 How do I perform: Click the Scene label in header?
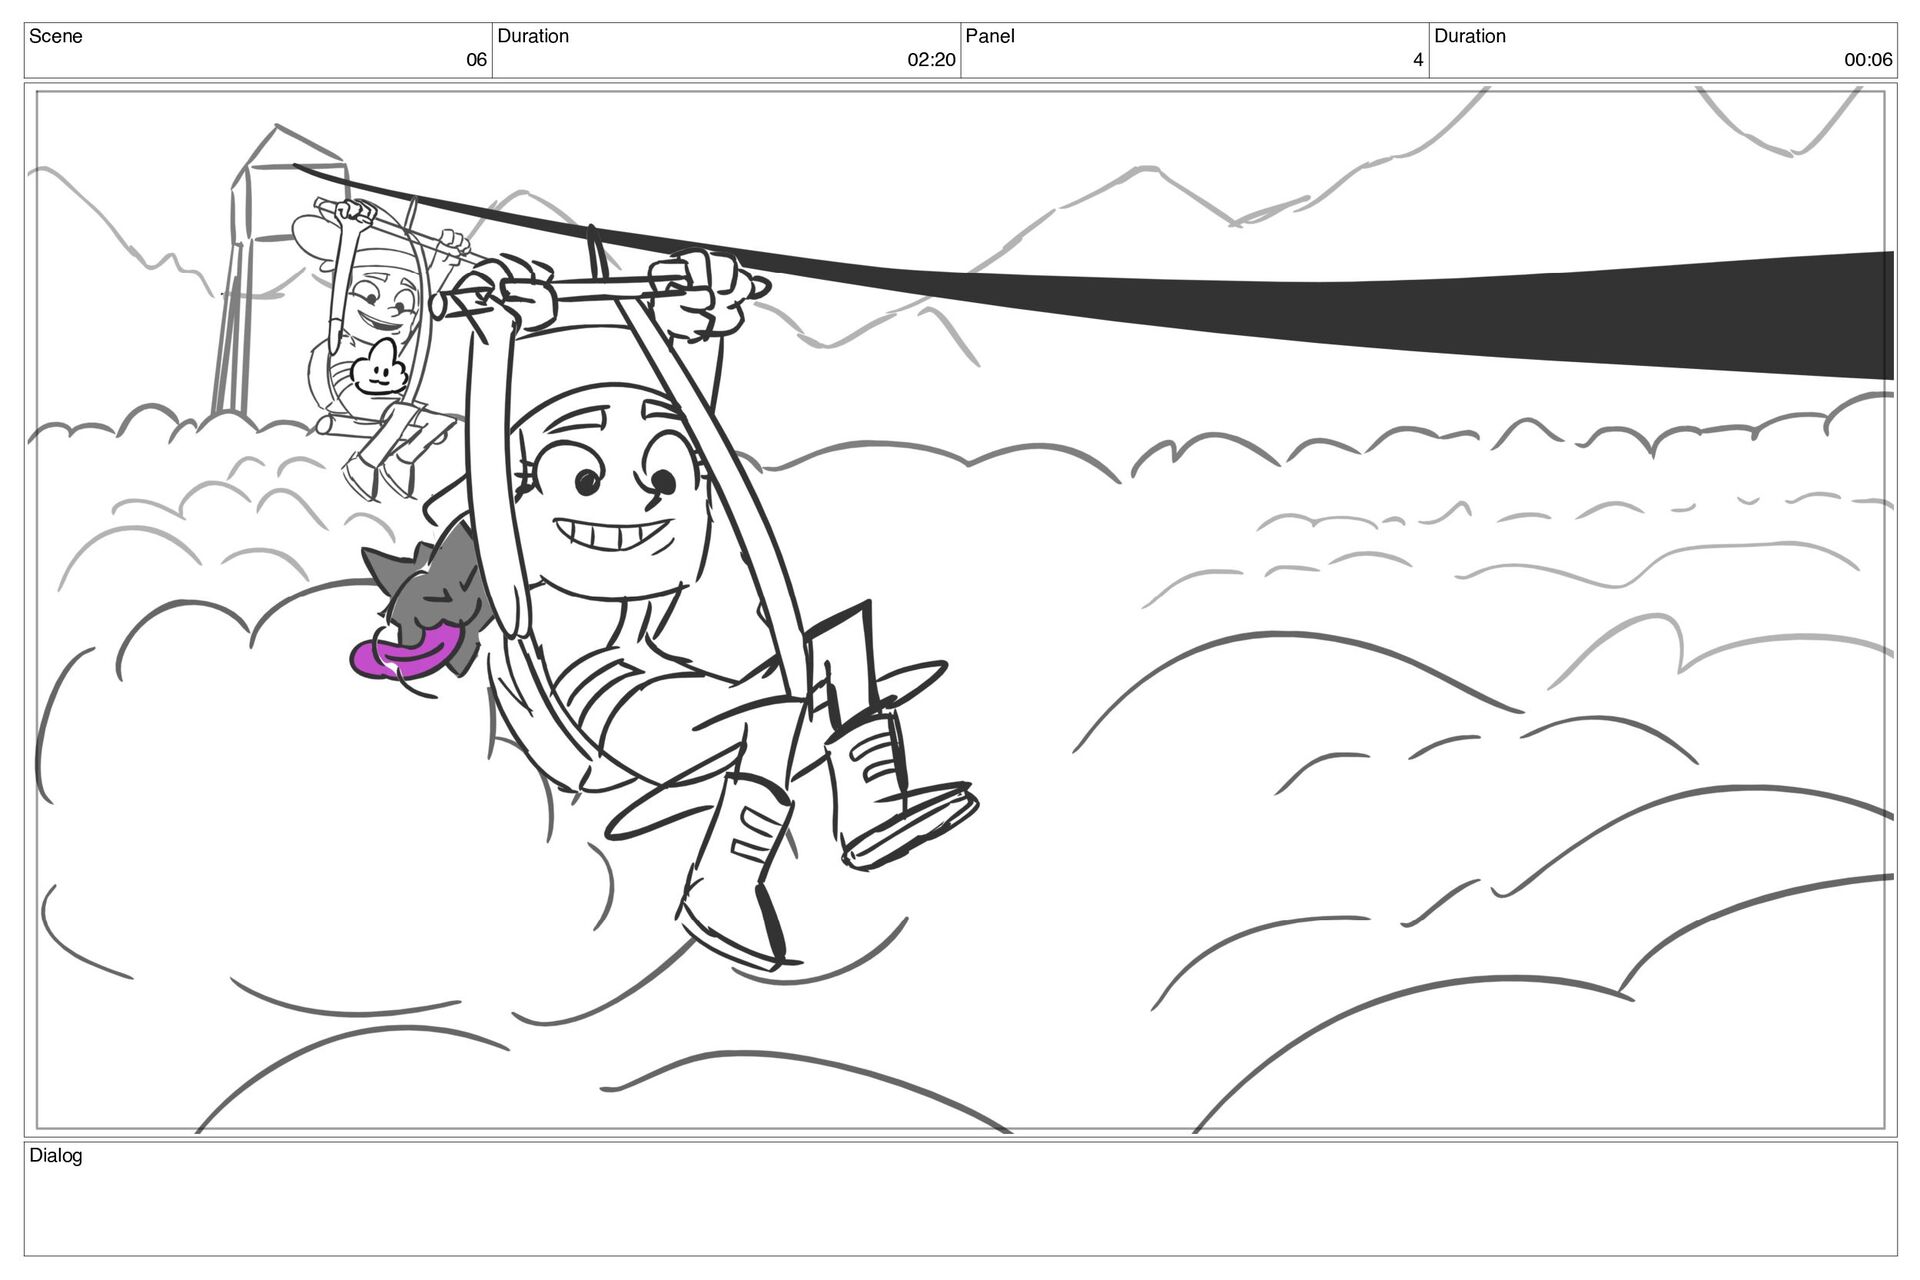[56, 36]
